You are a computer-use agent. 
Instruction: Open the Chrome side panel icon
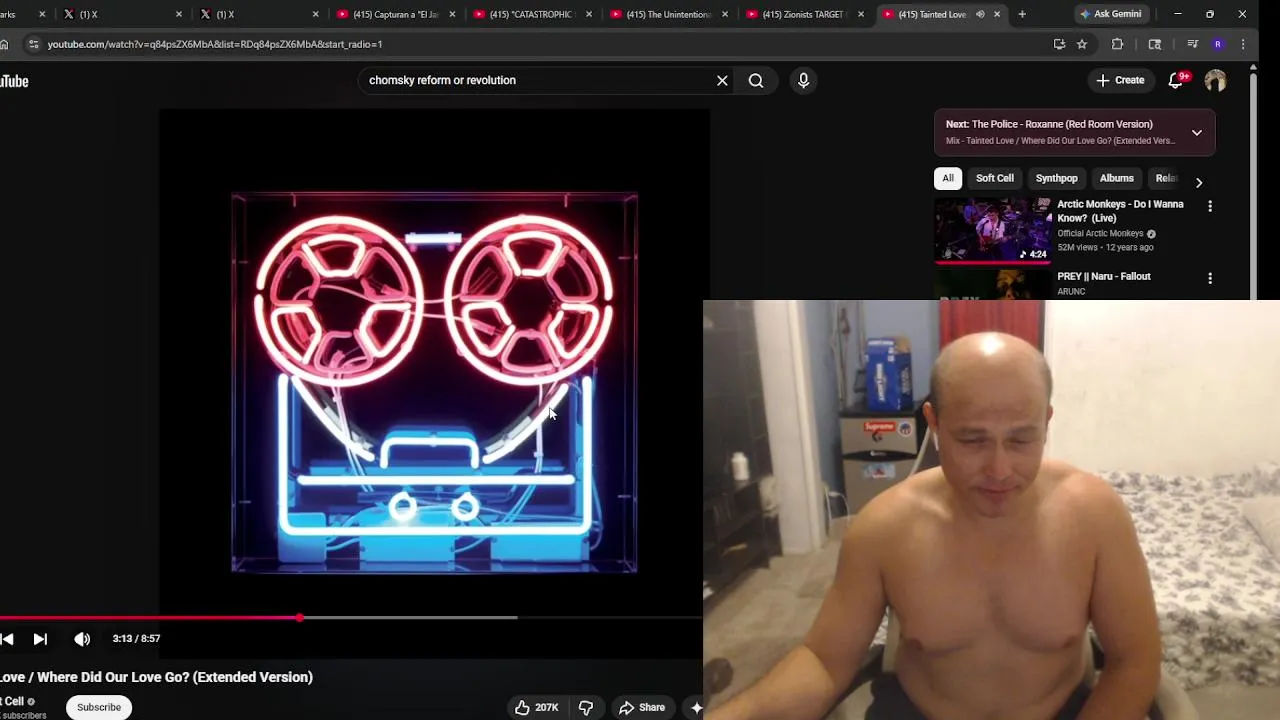click(1155, 44)
